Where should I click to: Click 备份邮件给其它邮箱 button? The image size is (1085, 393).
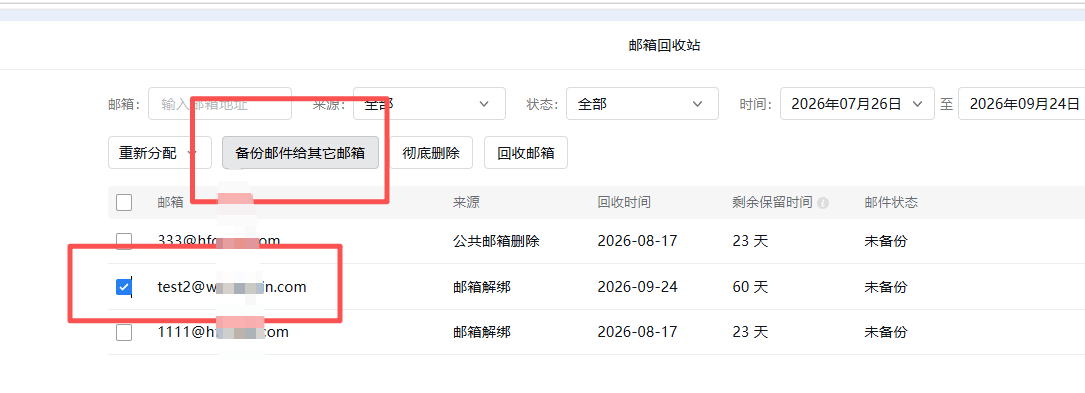tap(300, 153)
